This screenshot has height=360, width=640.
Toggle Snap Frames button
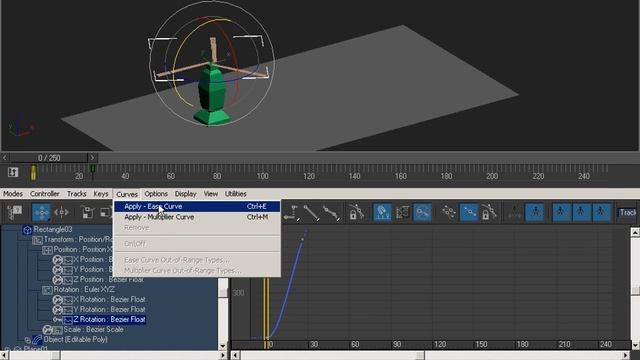[x=382, y=213]
